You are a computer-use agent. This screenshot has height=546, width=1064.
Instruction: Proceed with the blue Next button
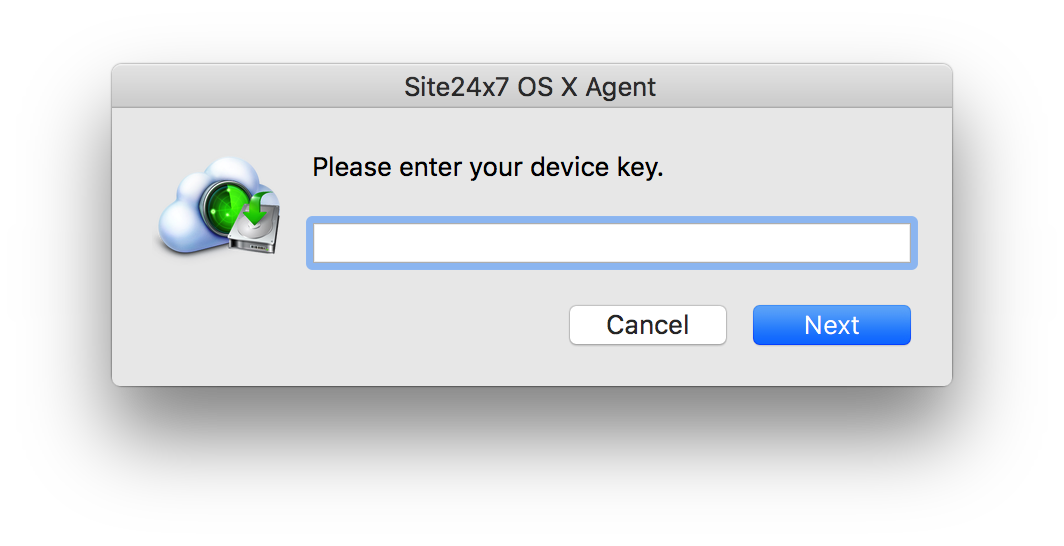click(x=832, y=325)
